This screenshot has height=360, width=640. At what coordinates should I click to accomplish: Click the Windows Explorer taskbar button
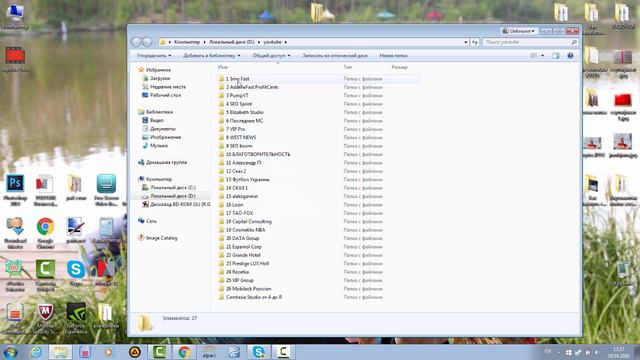60,352
